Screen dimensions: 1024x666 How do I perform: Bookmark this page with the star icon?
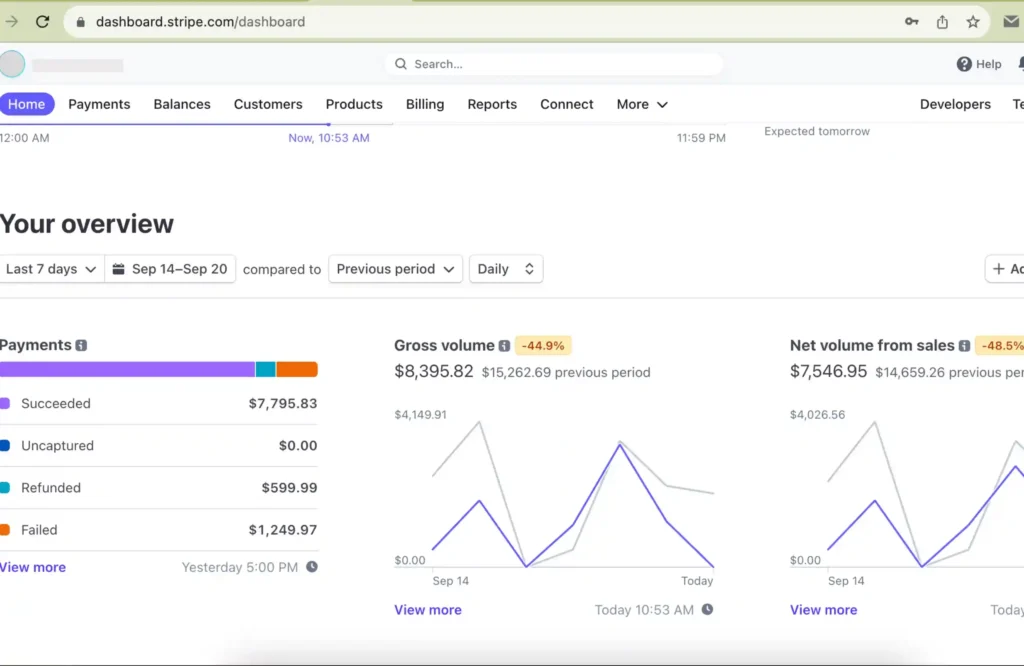pos(973,22)
